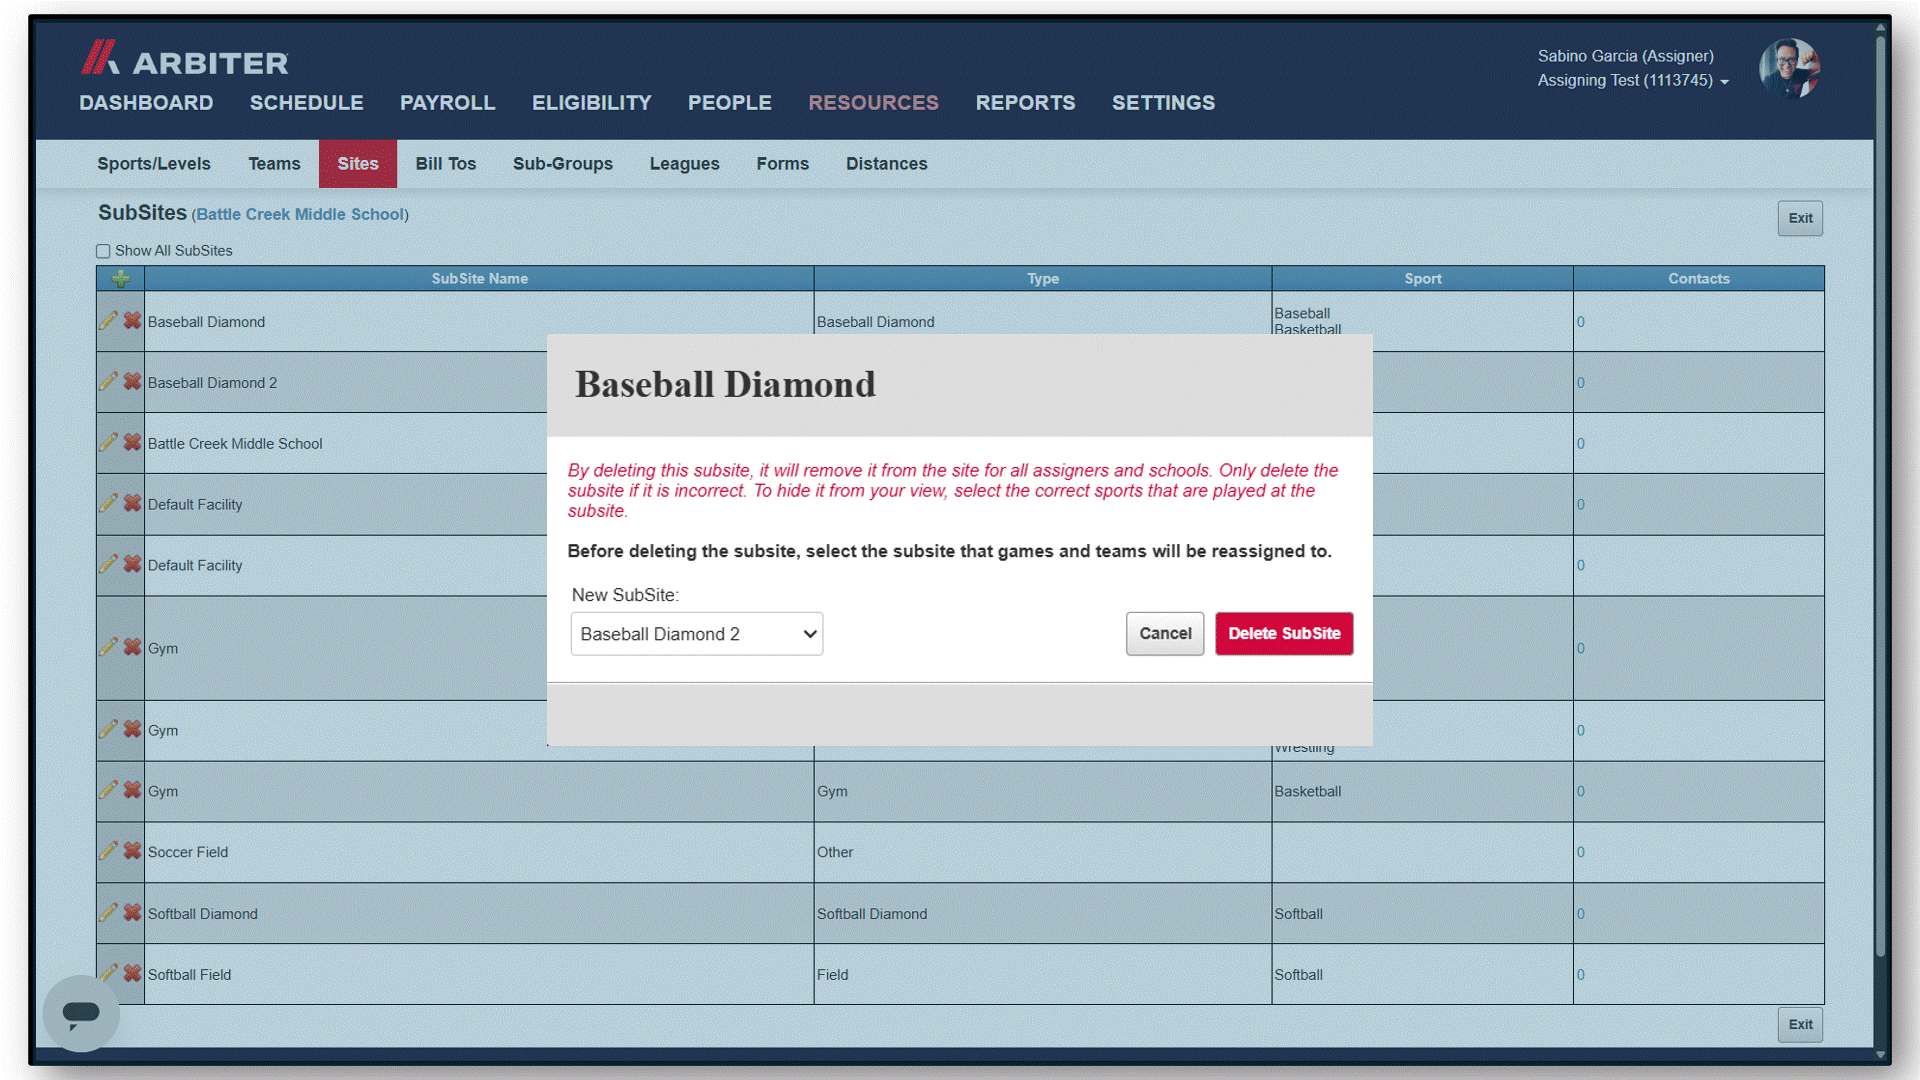Viewport: 1920px width, 1080px height.
Task: Click the Sabino Garcia (Assigner) text
Action: click(x=1625, y=56)
